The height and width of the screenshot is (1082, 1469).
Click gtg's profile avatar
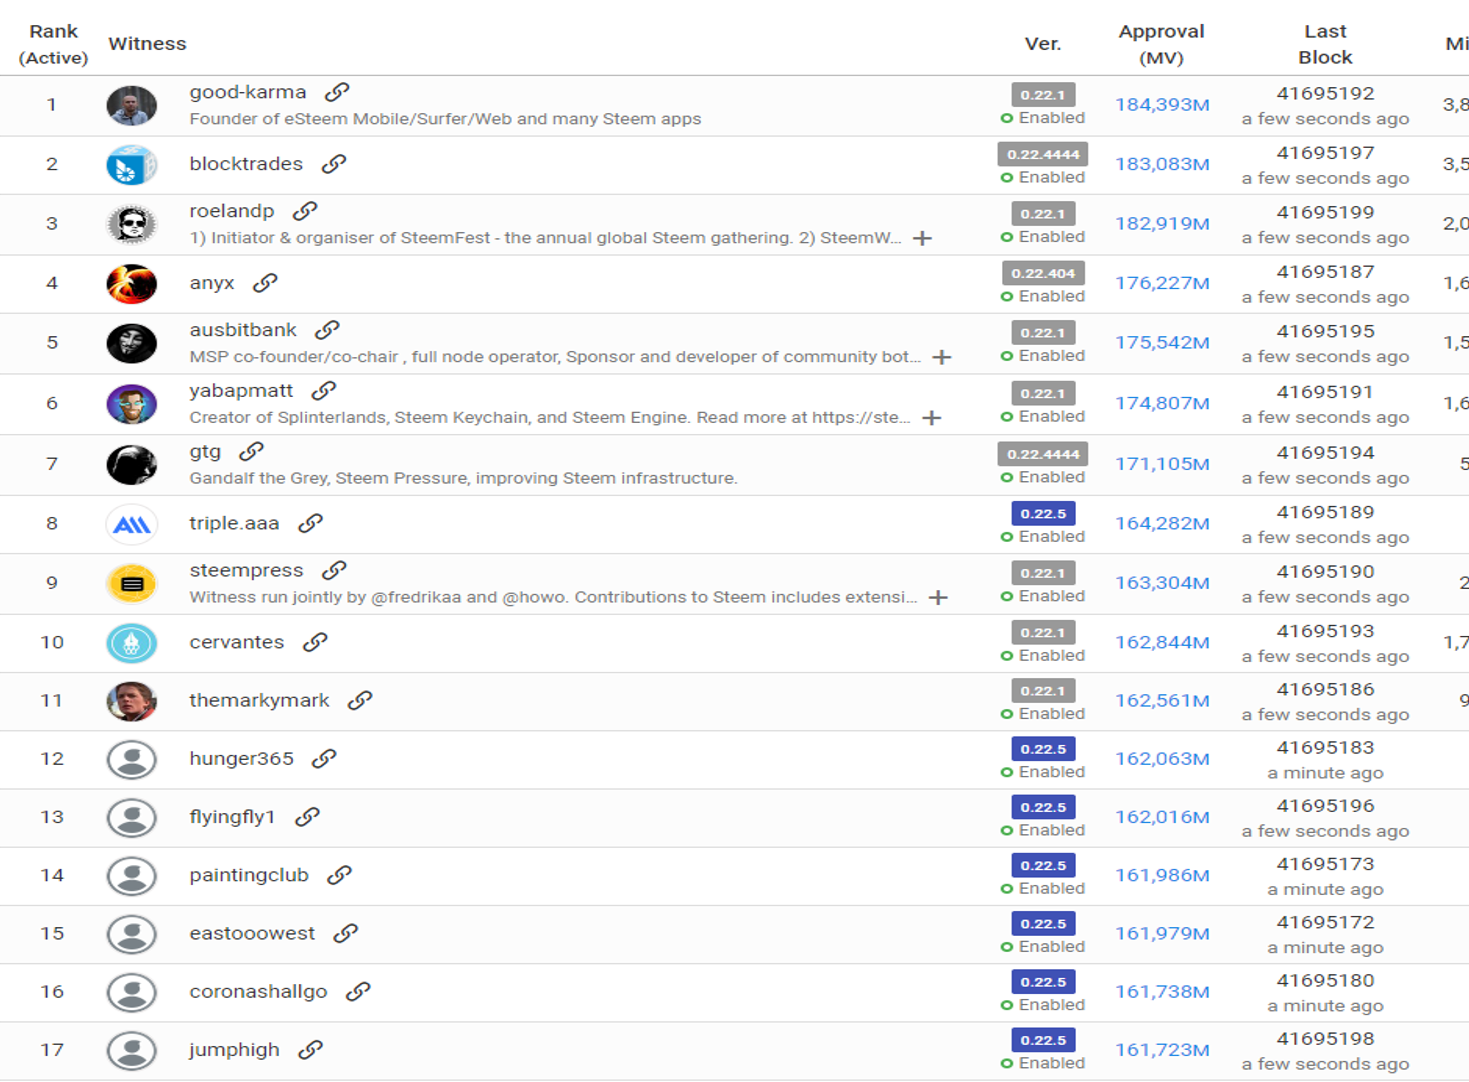pyautogui.click(x=132, y=464)
